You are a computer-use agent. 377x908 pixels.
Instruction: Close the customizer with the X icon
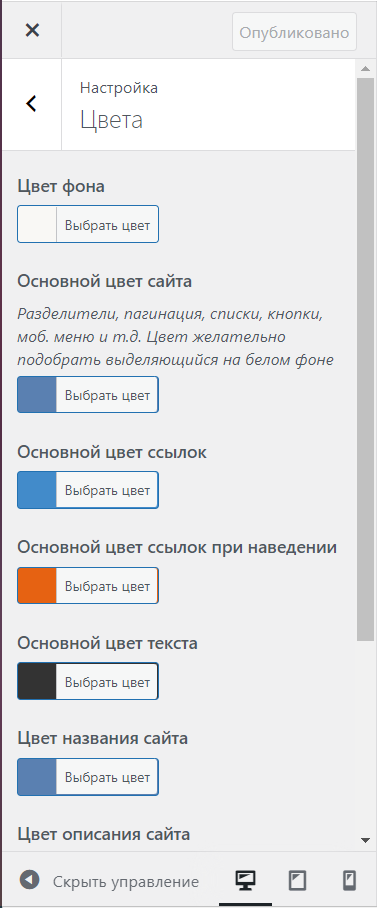(32, 30)
